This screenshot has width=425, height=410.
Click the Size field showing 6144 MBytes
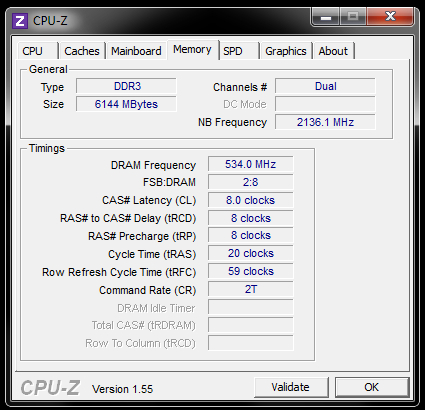(126, 104)
